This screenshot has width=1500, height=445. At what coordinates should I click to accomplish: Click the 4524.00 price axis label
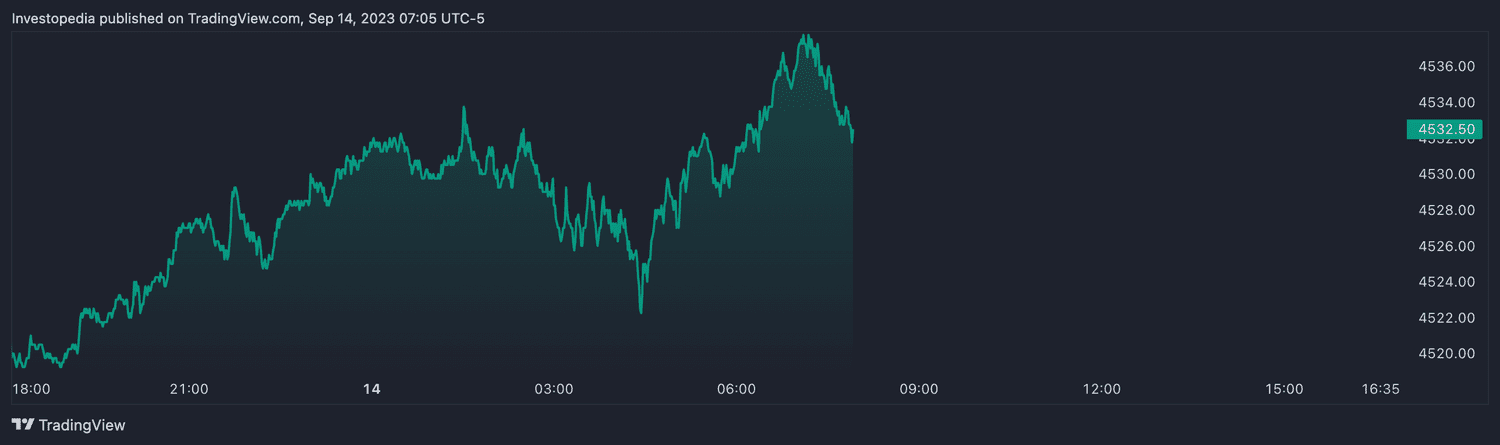click(1447, 282)
